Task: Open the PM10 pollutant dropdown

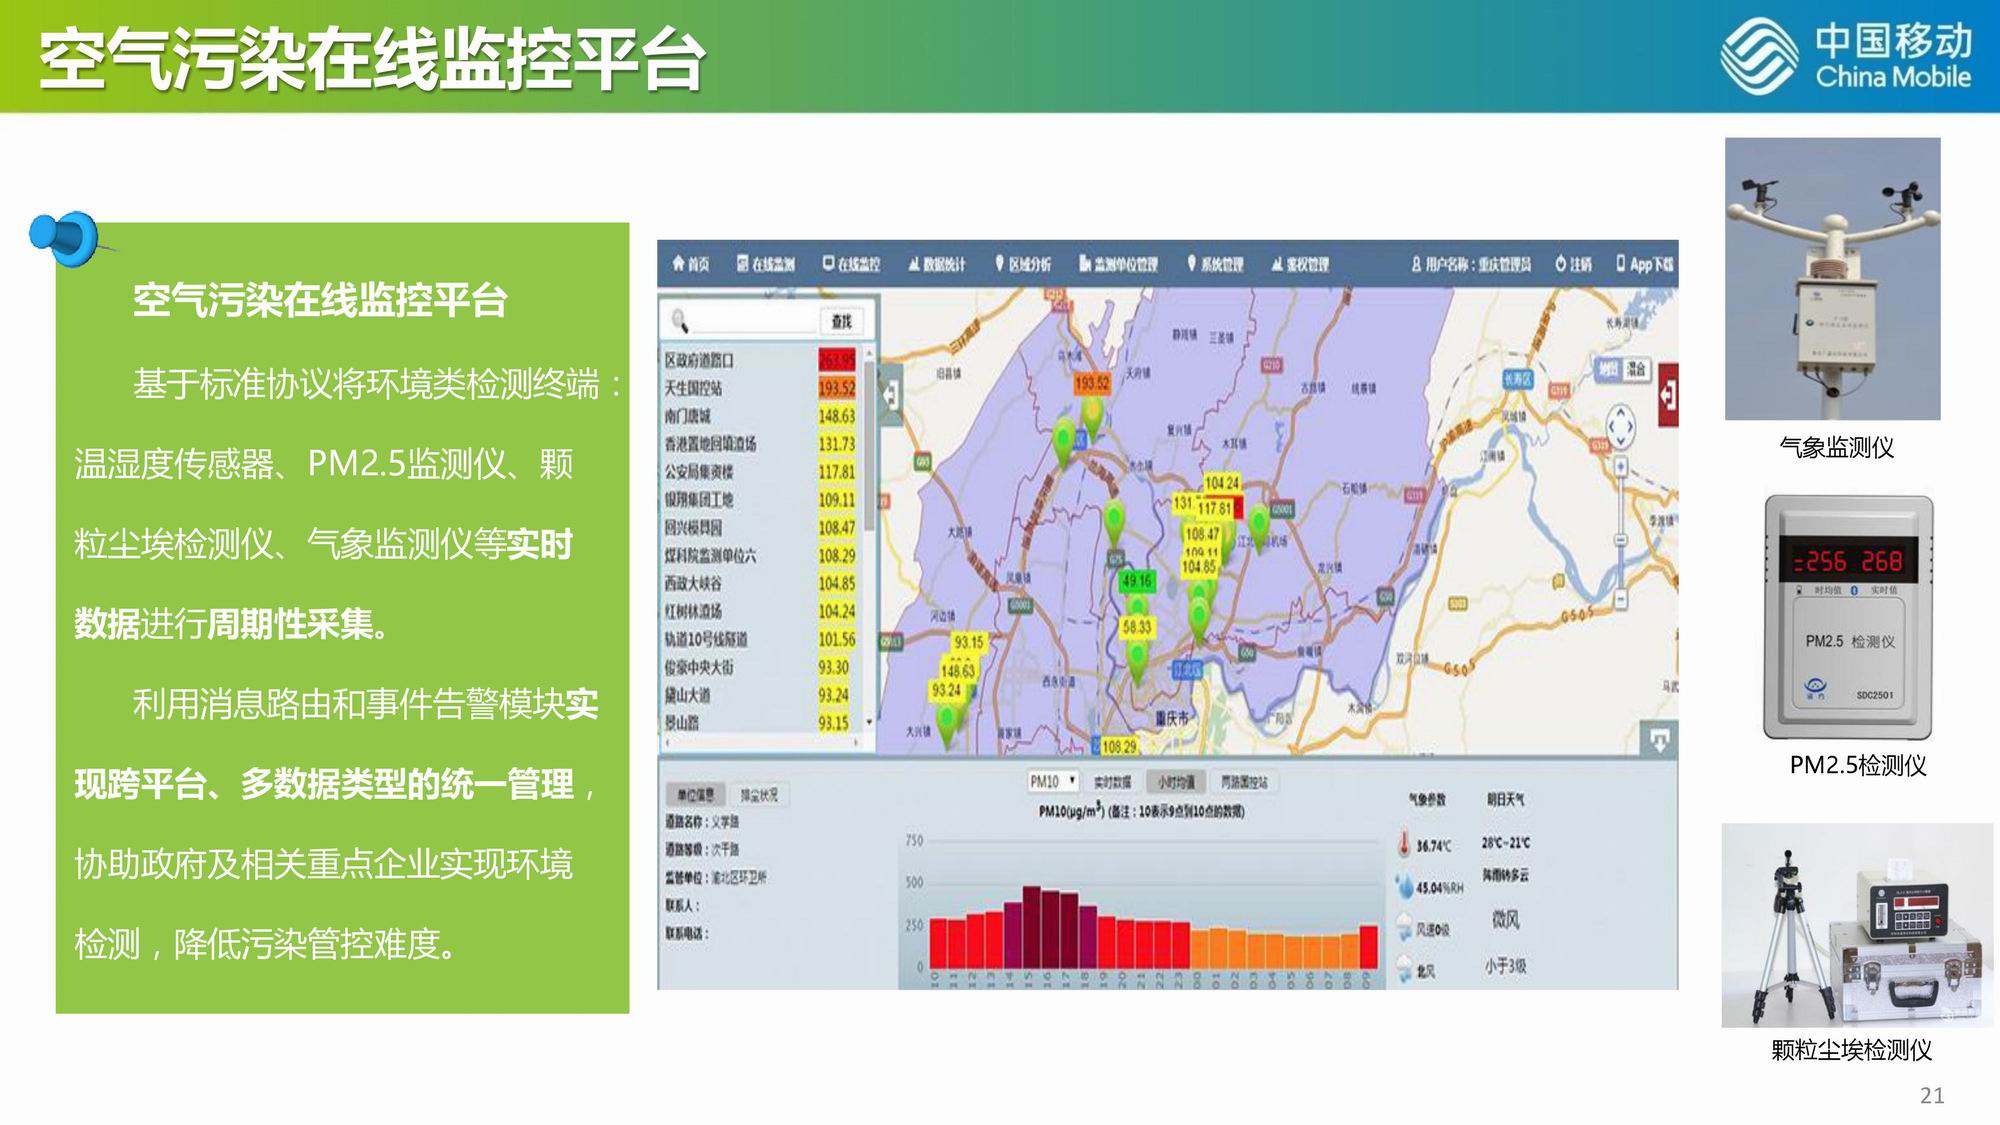Action: click(x=1053, y=781)
